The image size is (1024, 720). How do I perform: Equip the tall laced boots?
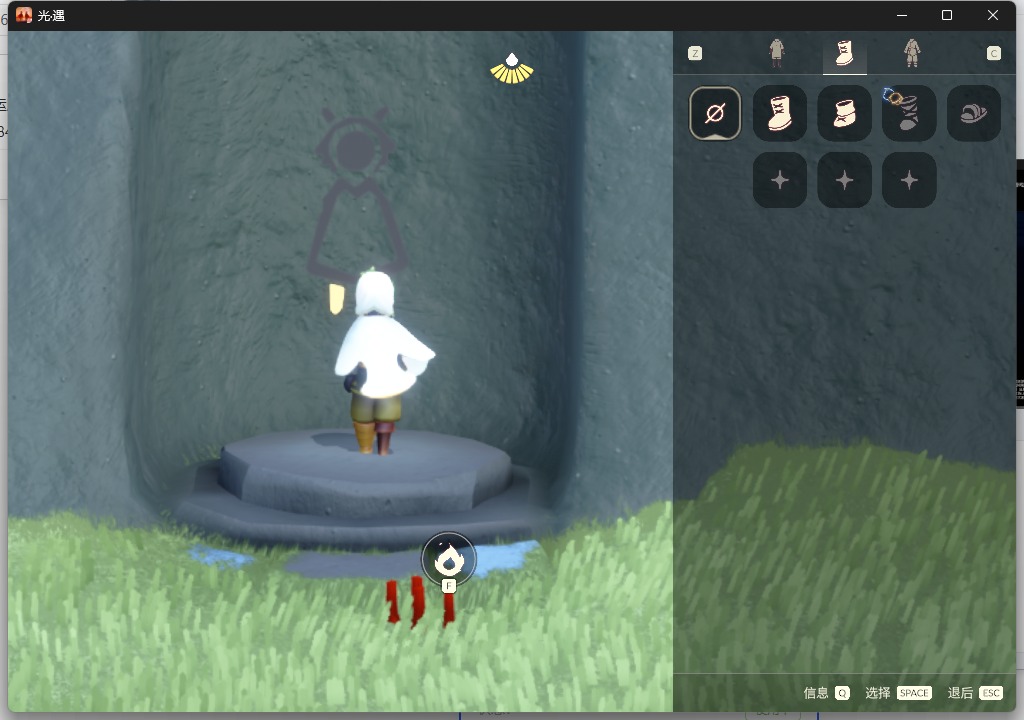[780, 113]
